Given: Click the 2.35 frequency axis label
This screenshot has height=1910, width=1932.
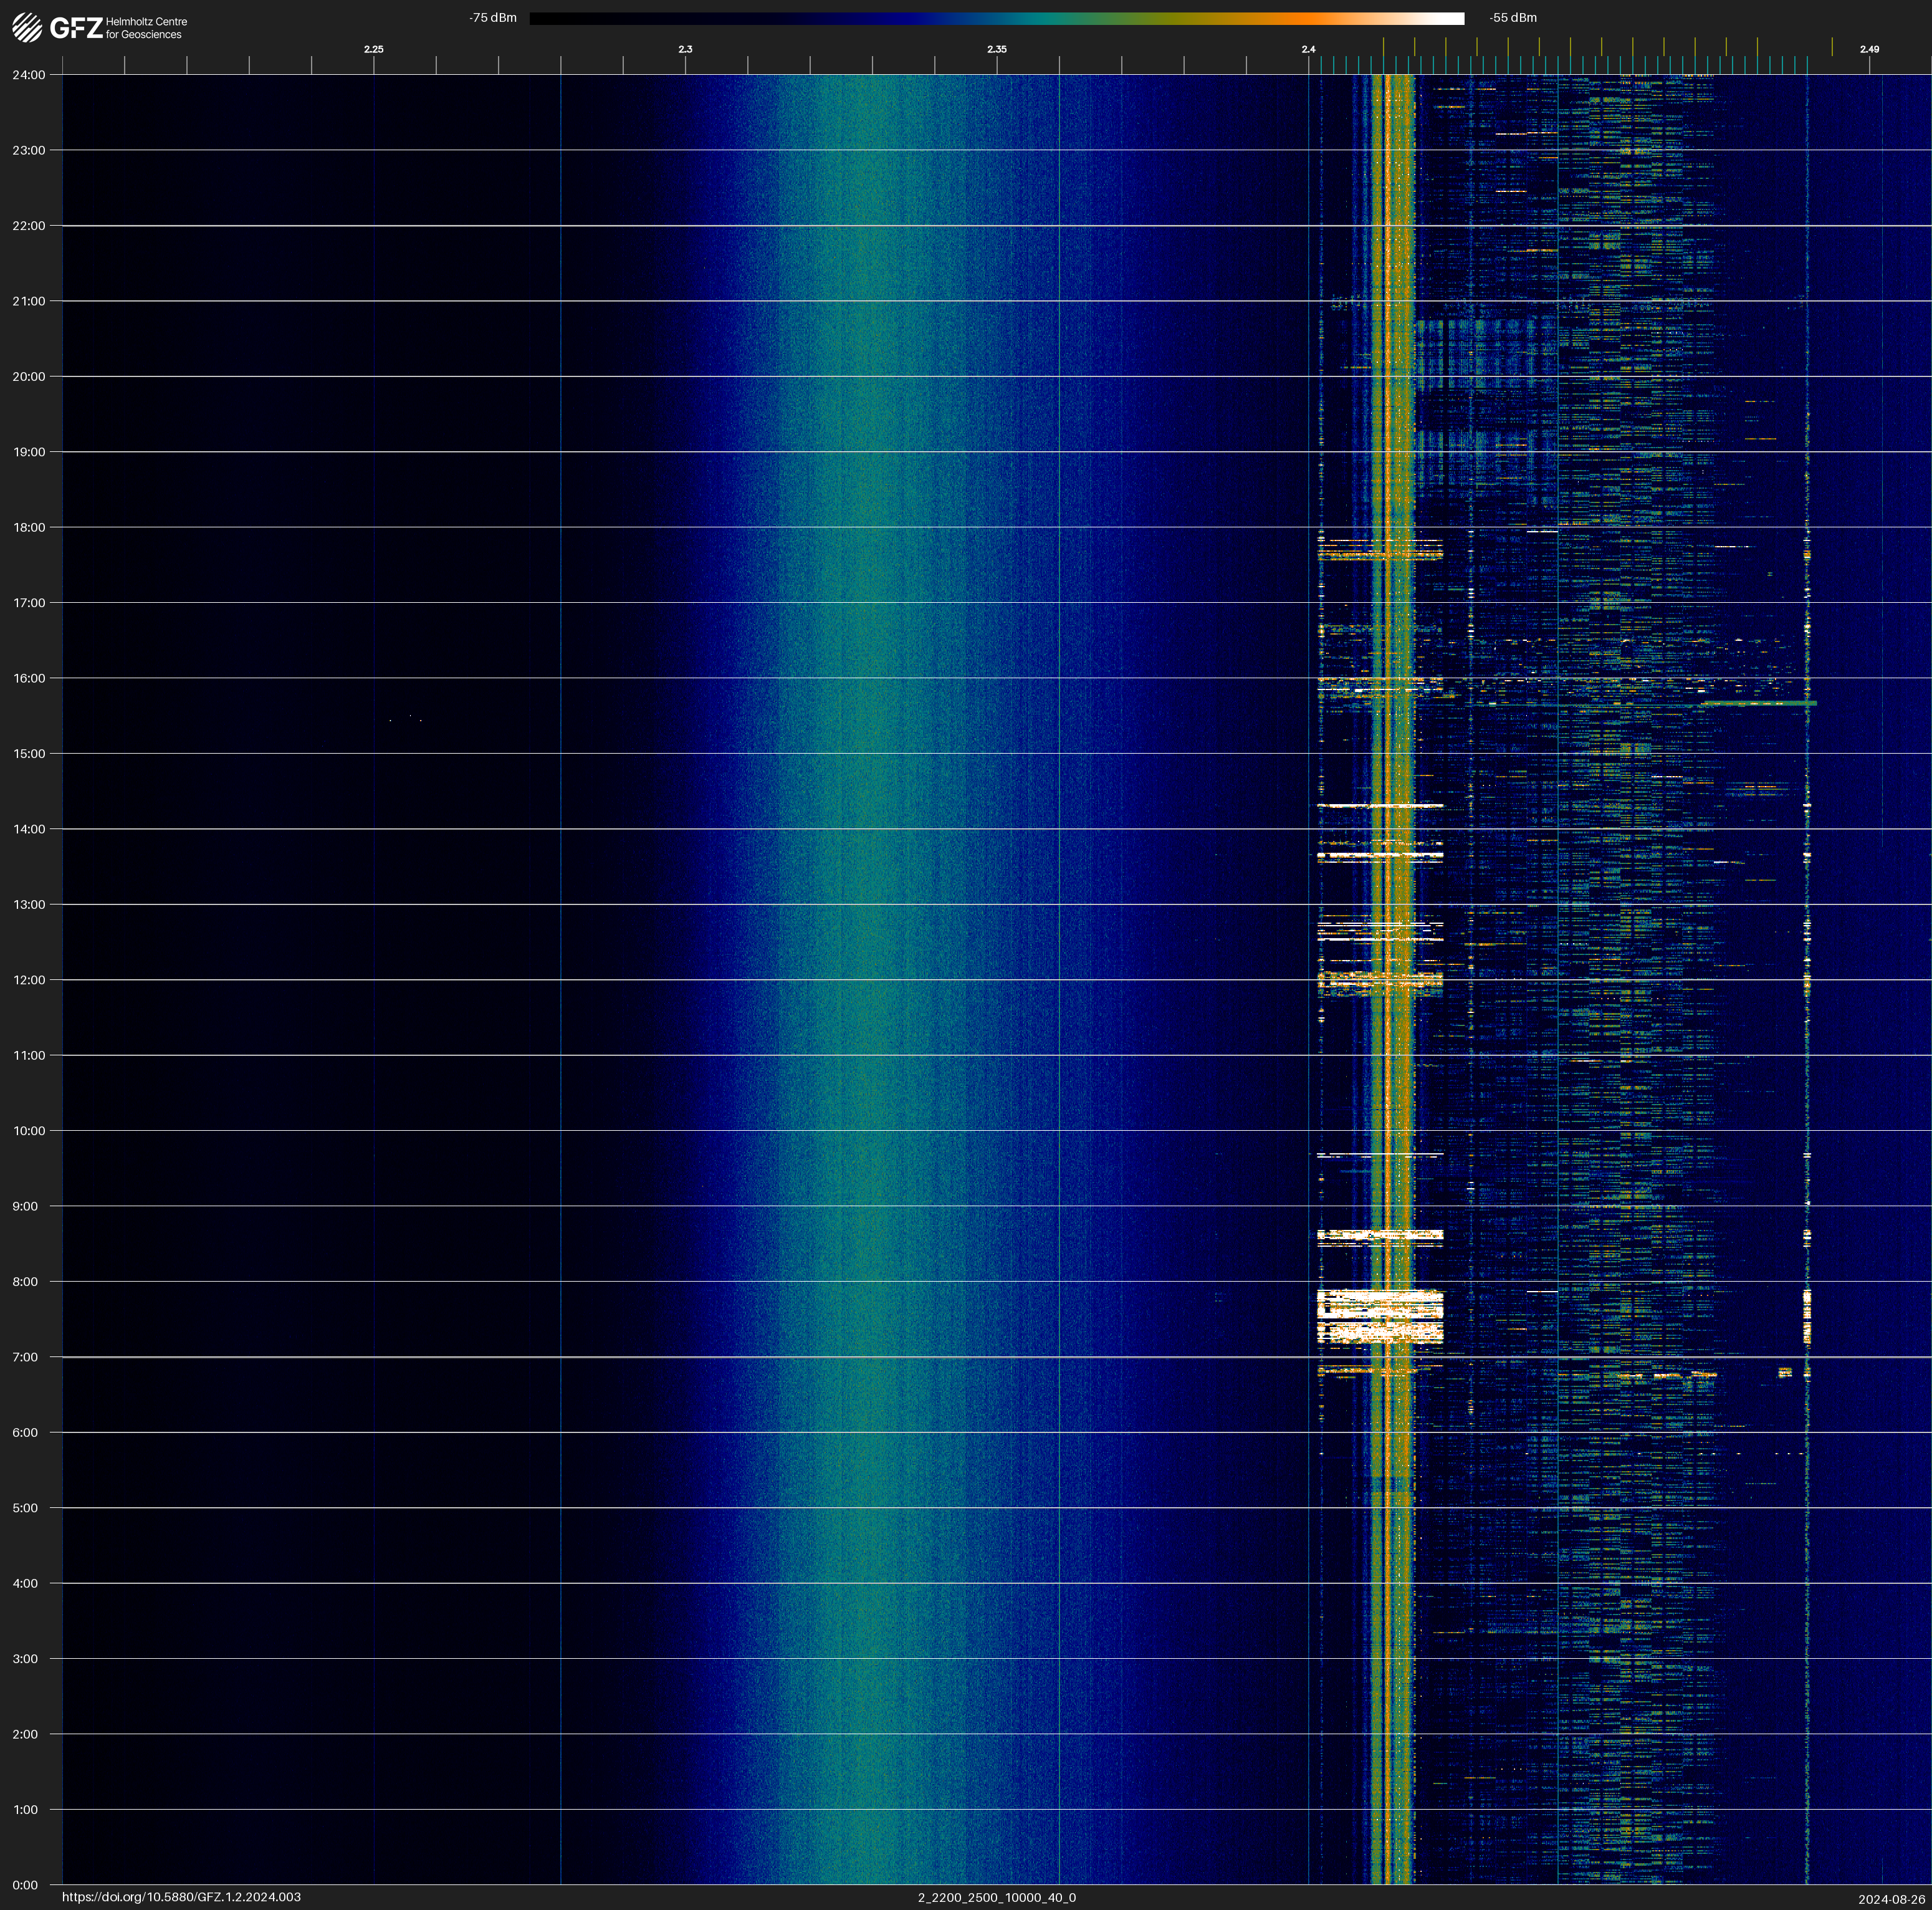Looking at the screenshot, I should click(x=996, y=49).
